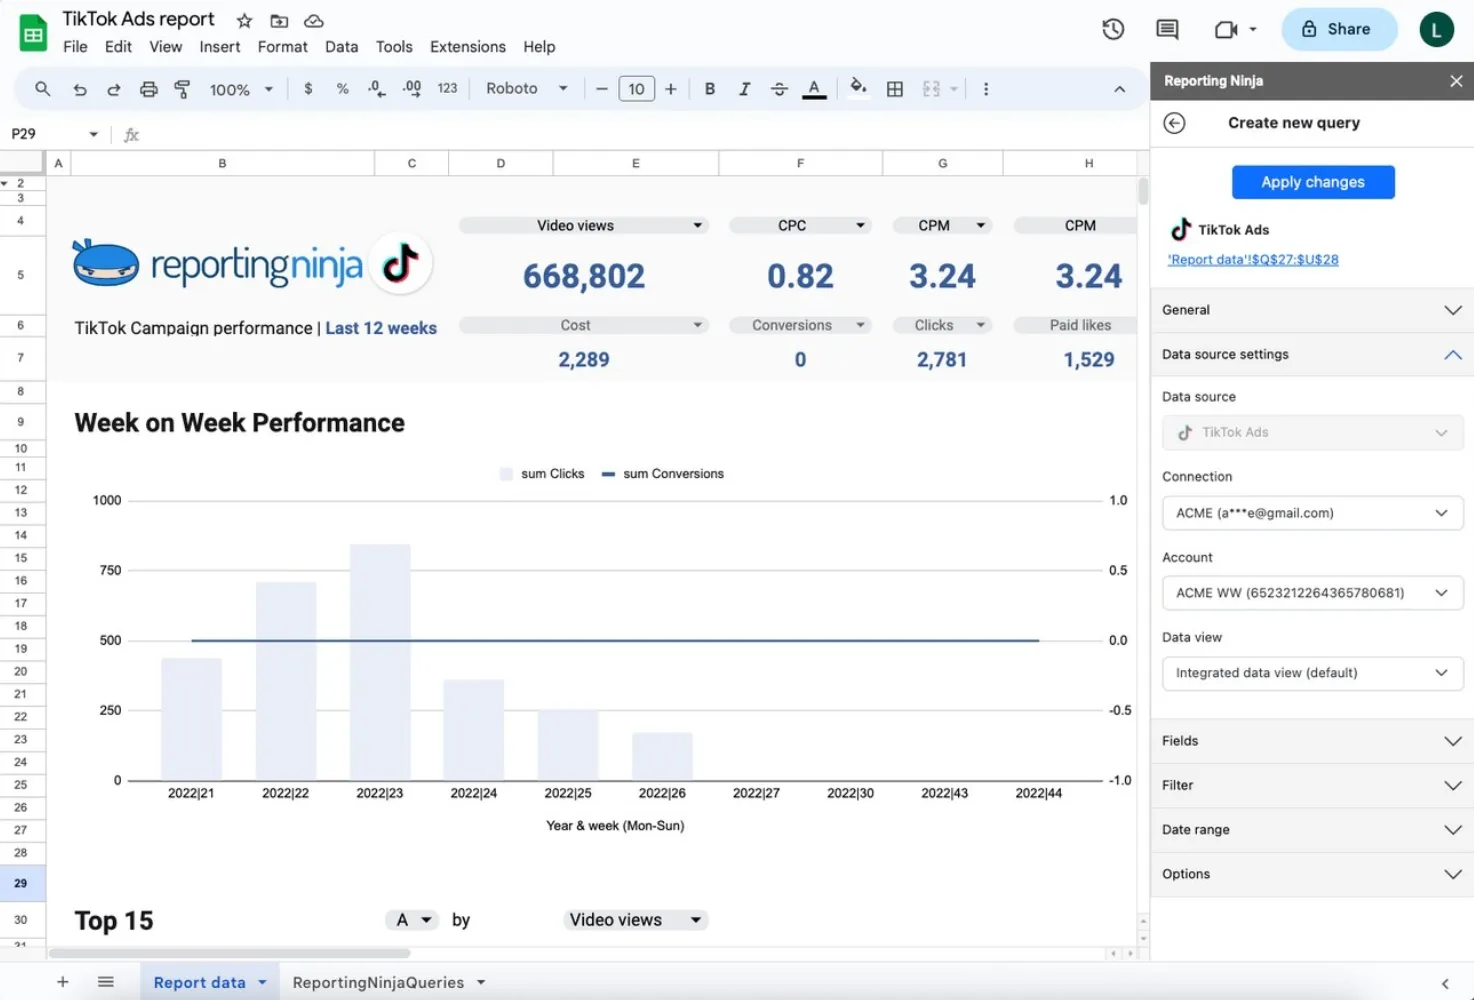This screenshot has width=1474, height=1000.
Task: Open the all sheets list
Action: tap(105, 982)
